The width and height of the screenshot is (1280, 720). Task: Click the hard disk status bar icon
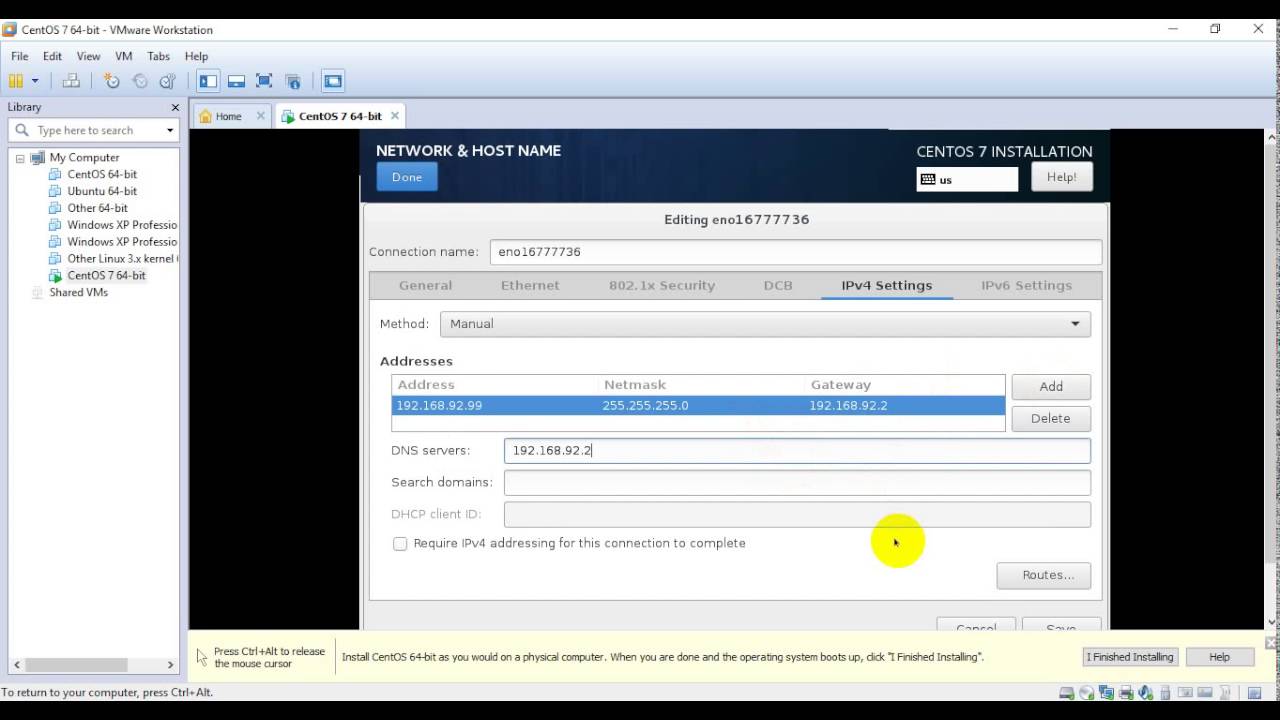[1067, 692]
